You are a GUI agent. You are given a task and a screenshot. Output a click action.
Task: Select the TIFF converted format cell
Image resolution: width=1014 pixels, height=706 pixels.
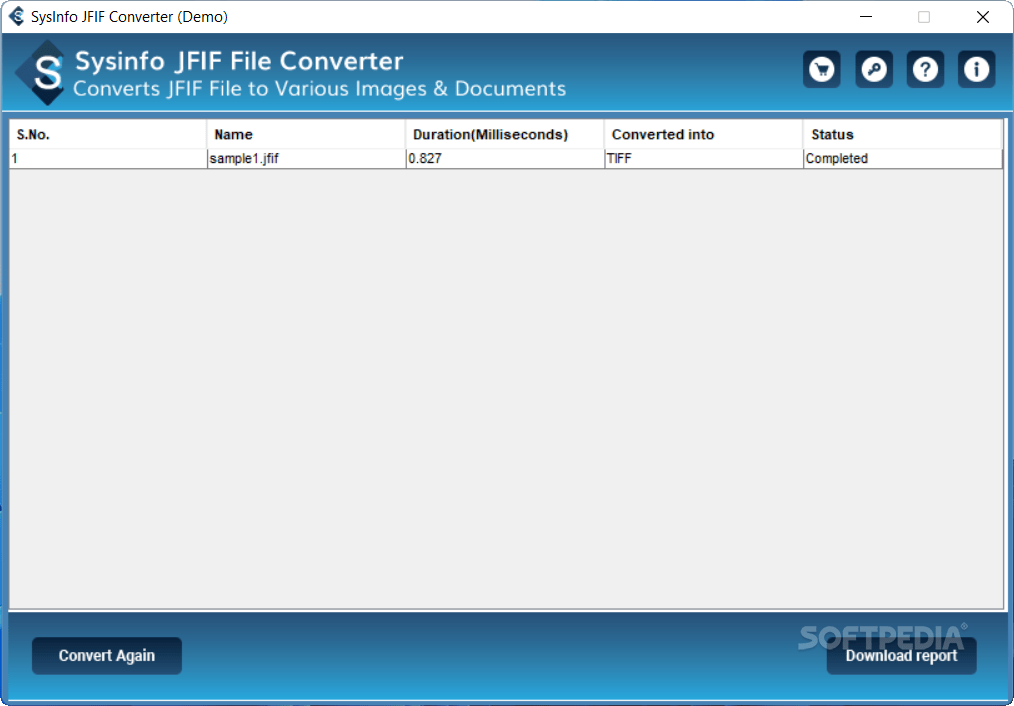pyautogui.click(x=704, y=159)
